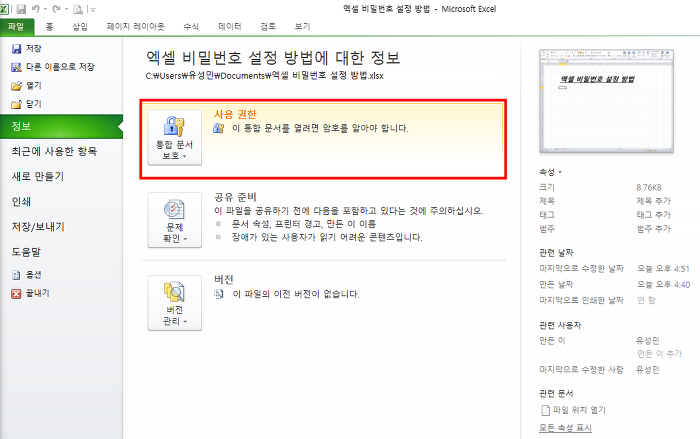Go to 새로 만들기 (New)
The width and height of the screenshot is (700, 439).
point(38,176)
